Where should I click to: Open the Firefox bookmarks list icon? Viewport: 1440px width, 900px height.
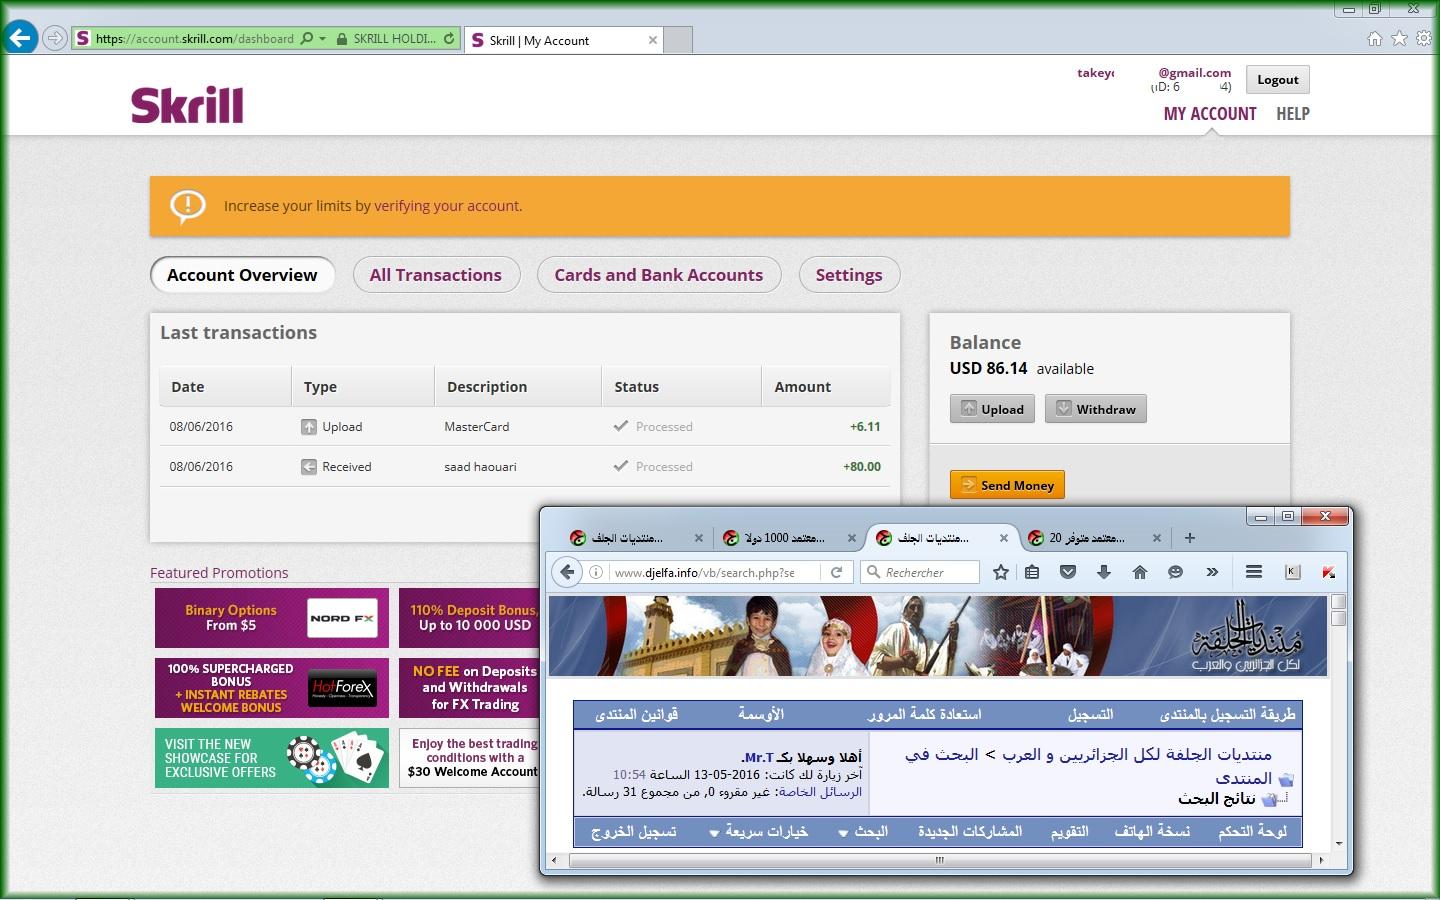tap(1032, 572)
